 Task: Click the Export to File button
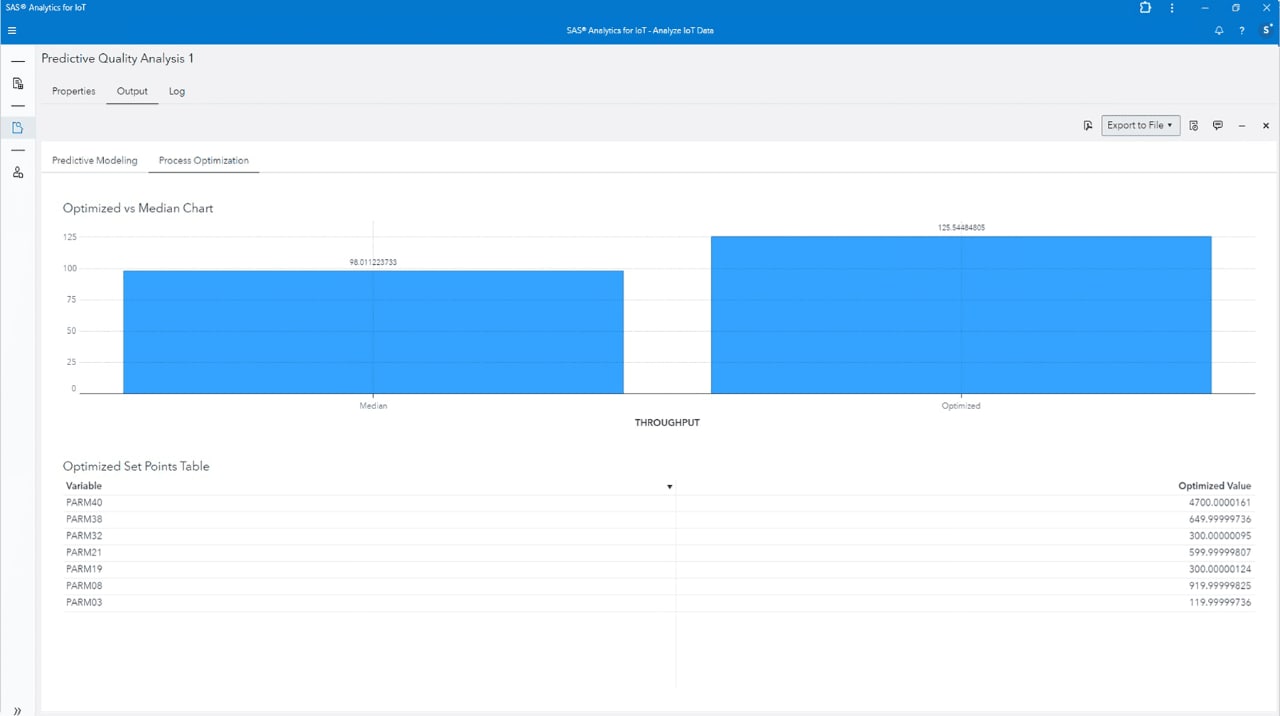[x=1135, y=125]
